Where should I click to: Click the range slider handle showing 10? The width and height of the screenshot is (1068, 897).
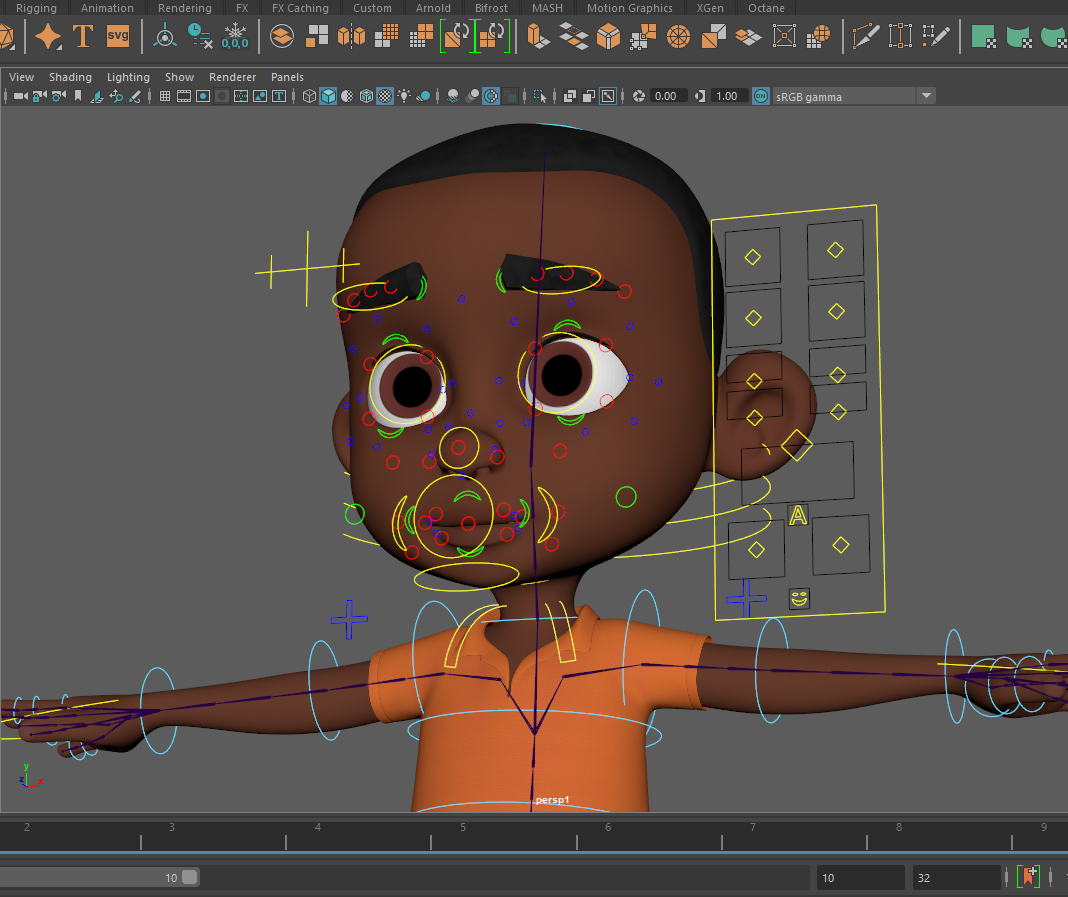(189, 878)
